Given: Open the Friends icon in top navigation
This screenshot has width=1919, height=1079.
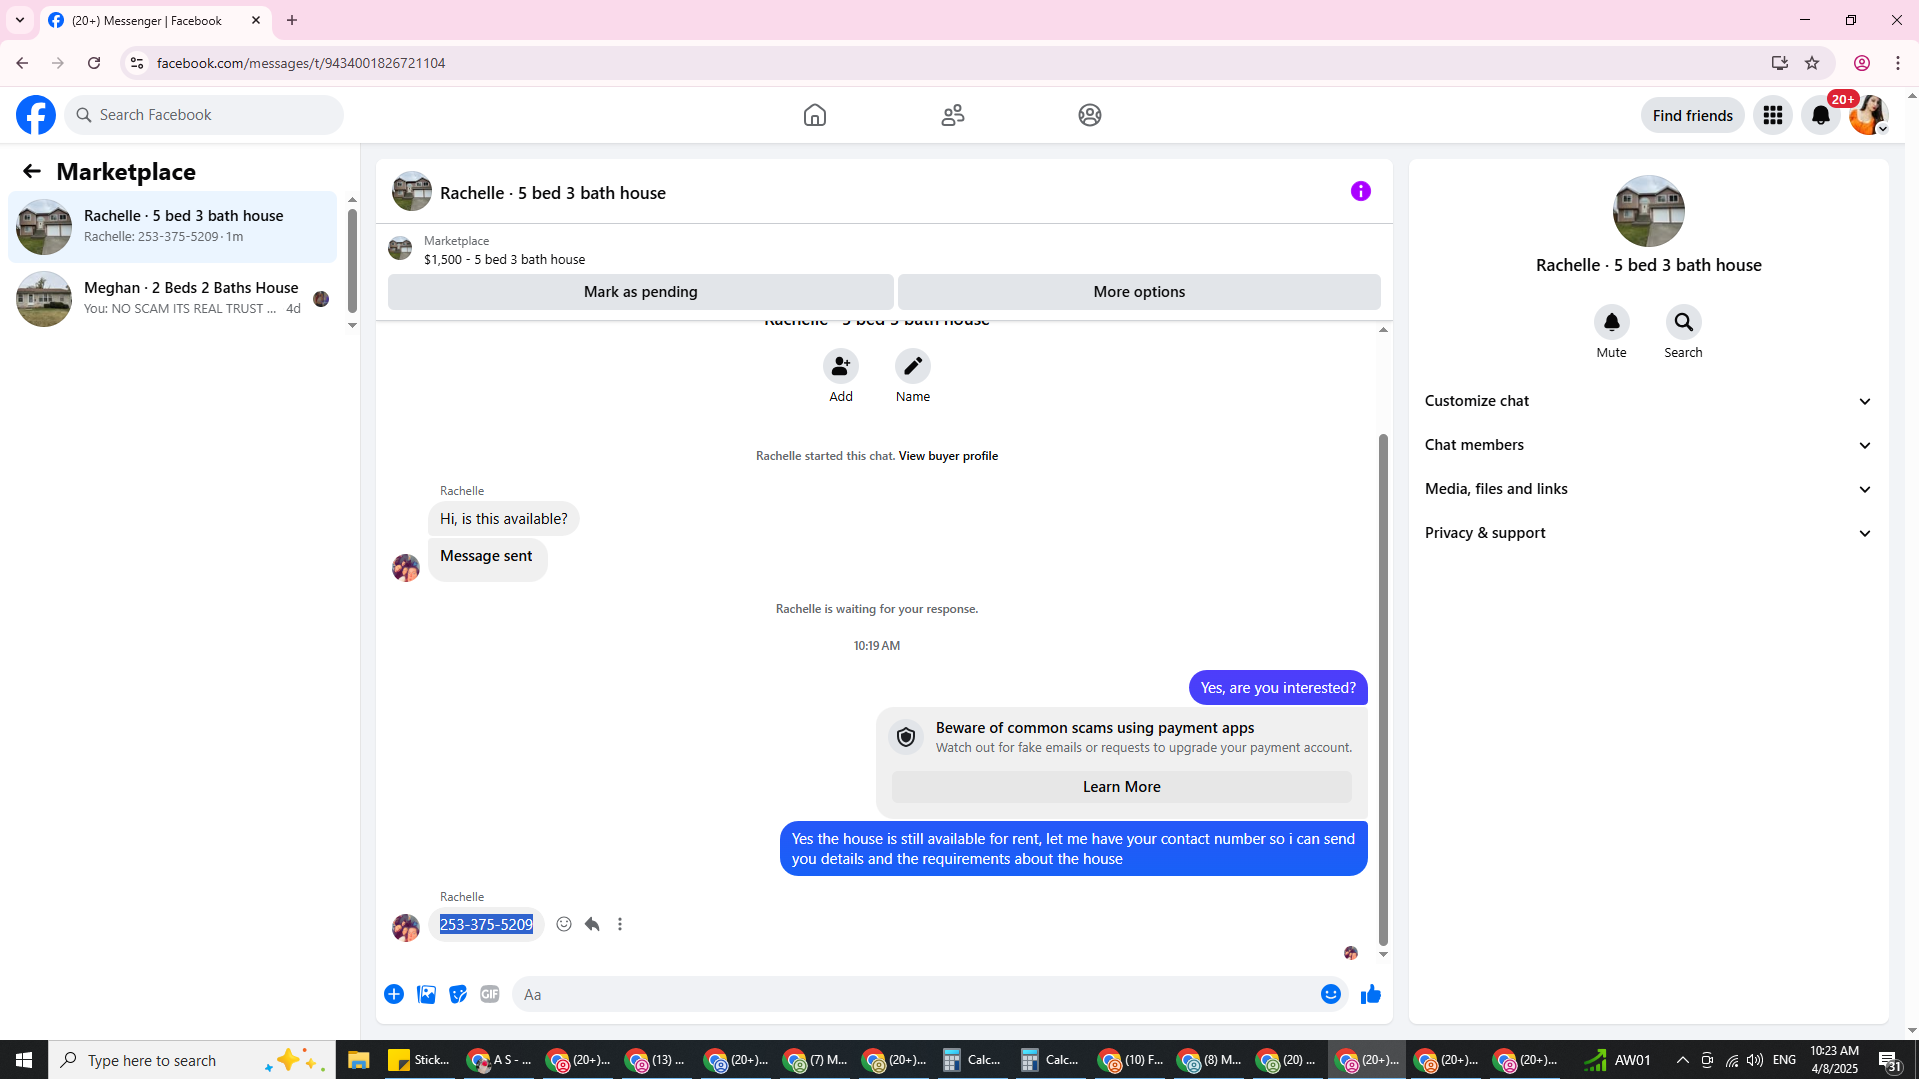Looking at the screenshot, I should (953, 115).
